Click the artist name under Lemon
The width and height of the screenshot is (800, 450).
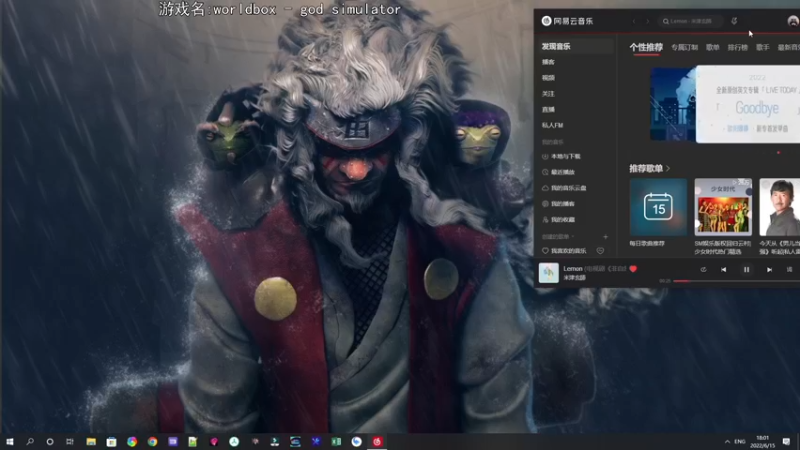point(574,278)
